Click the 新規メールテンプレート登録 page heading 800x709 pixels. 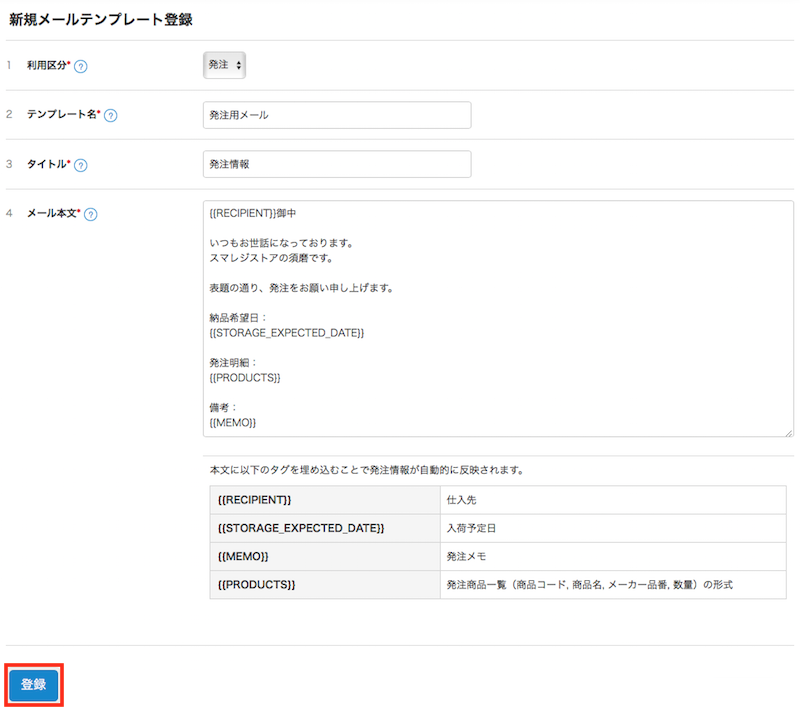pyautogui.click(x=101, y=19)
